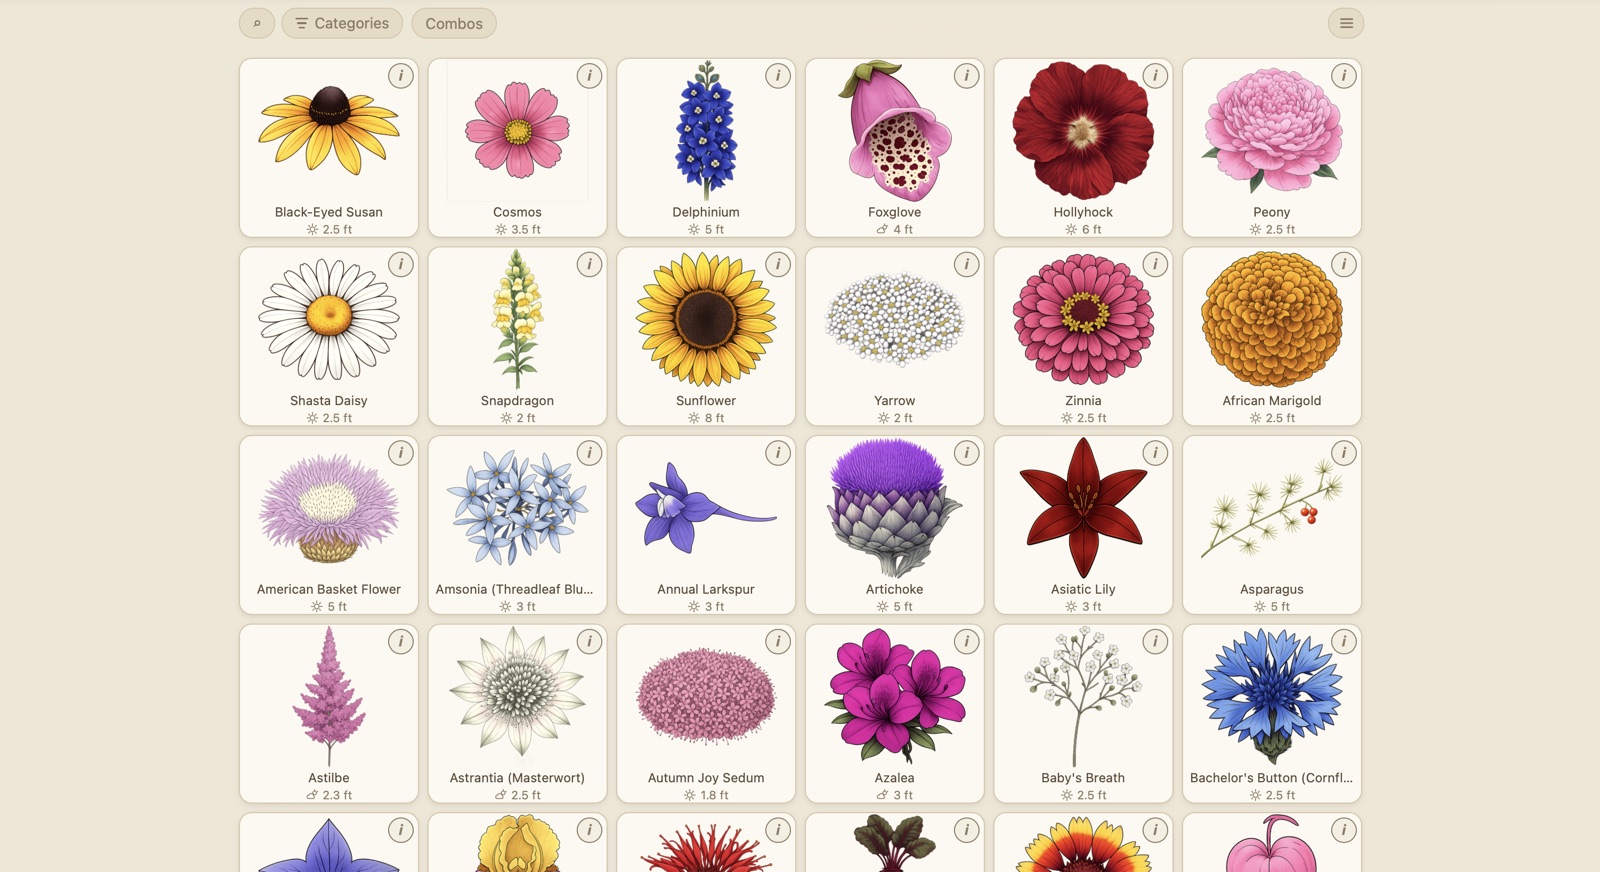
Task: Show info for Cosmos
Action: 590,76
